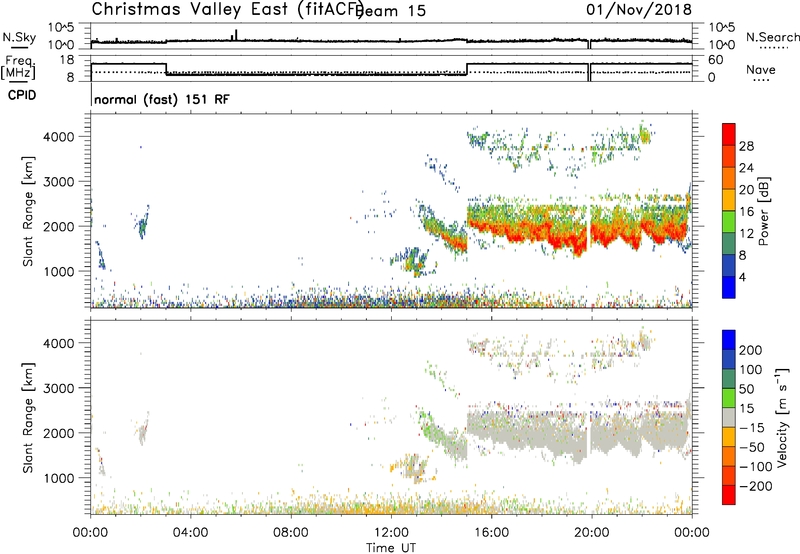Click the 'CPID' label
Viewport: 800px width, 554px height.
[x=22, y=95]
